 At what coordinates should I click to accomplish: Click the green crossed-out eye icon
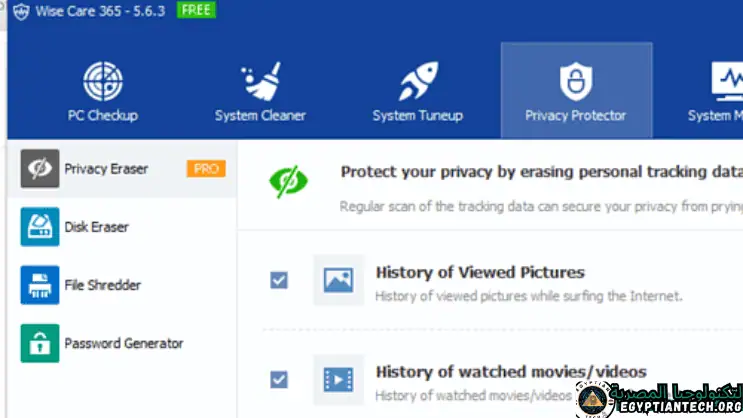pyautogui.click(x=288, y=182)
